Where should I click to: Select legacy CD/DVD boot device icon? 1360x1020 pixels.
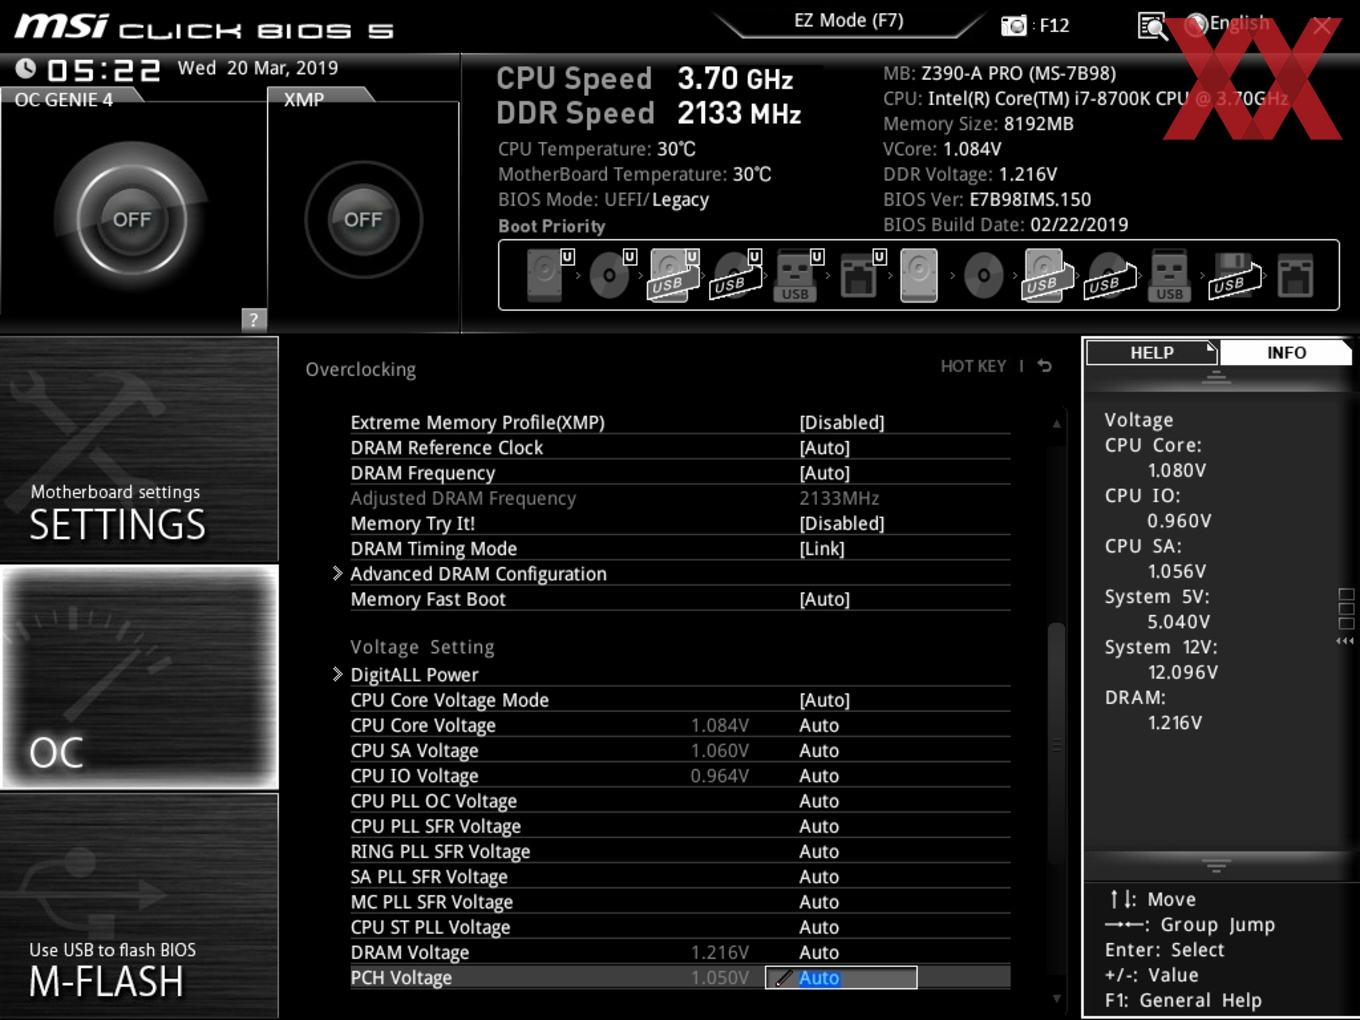tap(983, 275)
